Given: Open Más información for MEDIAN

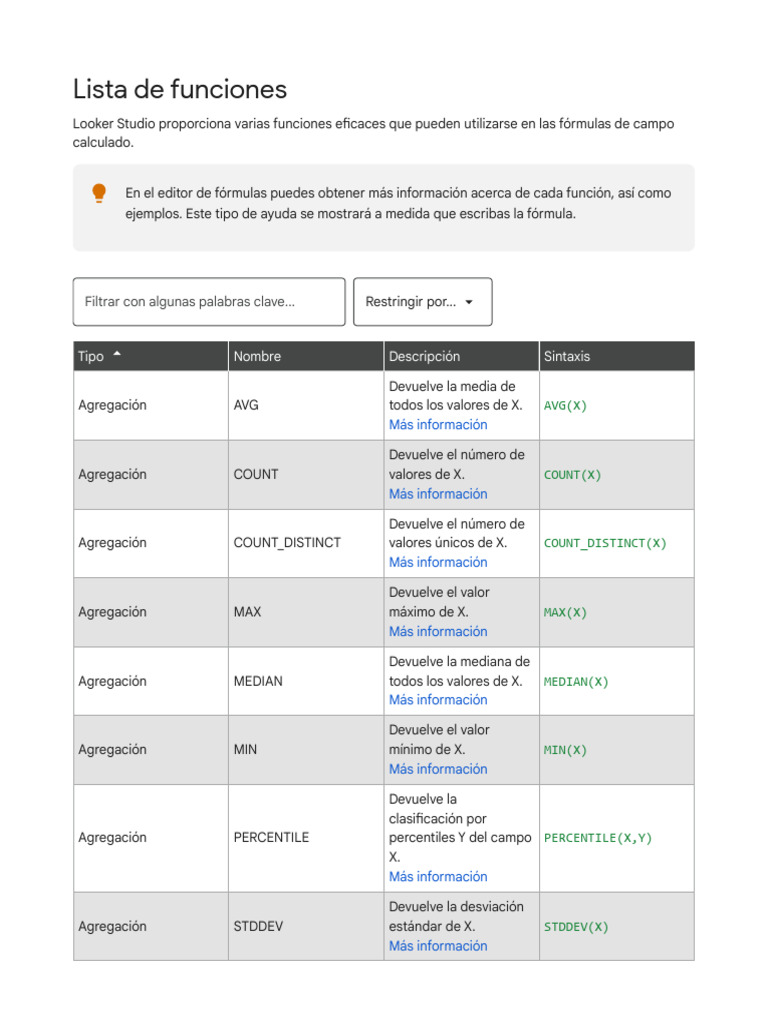Looking at the screenshot, I should (438, 700).
